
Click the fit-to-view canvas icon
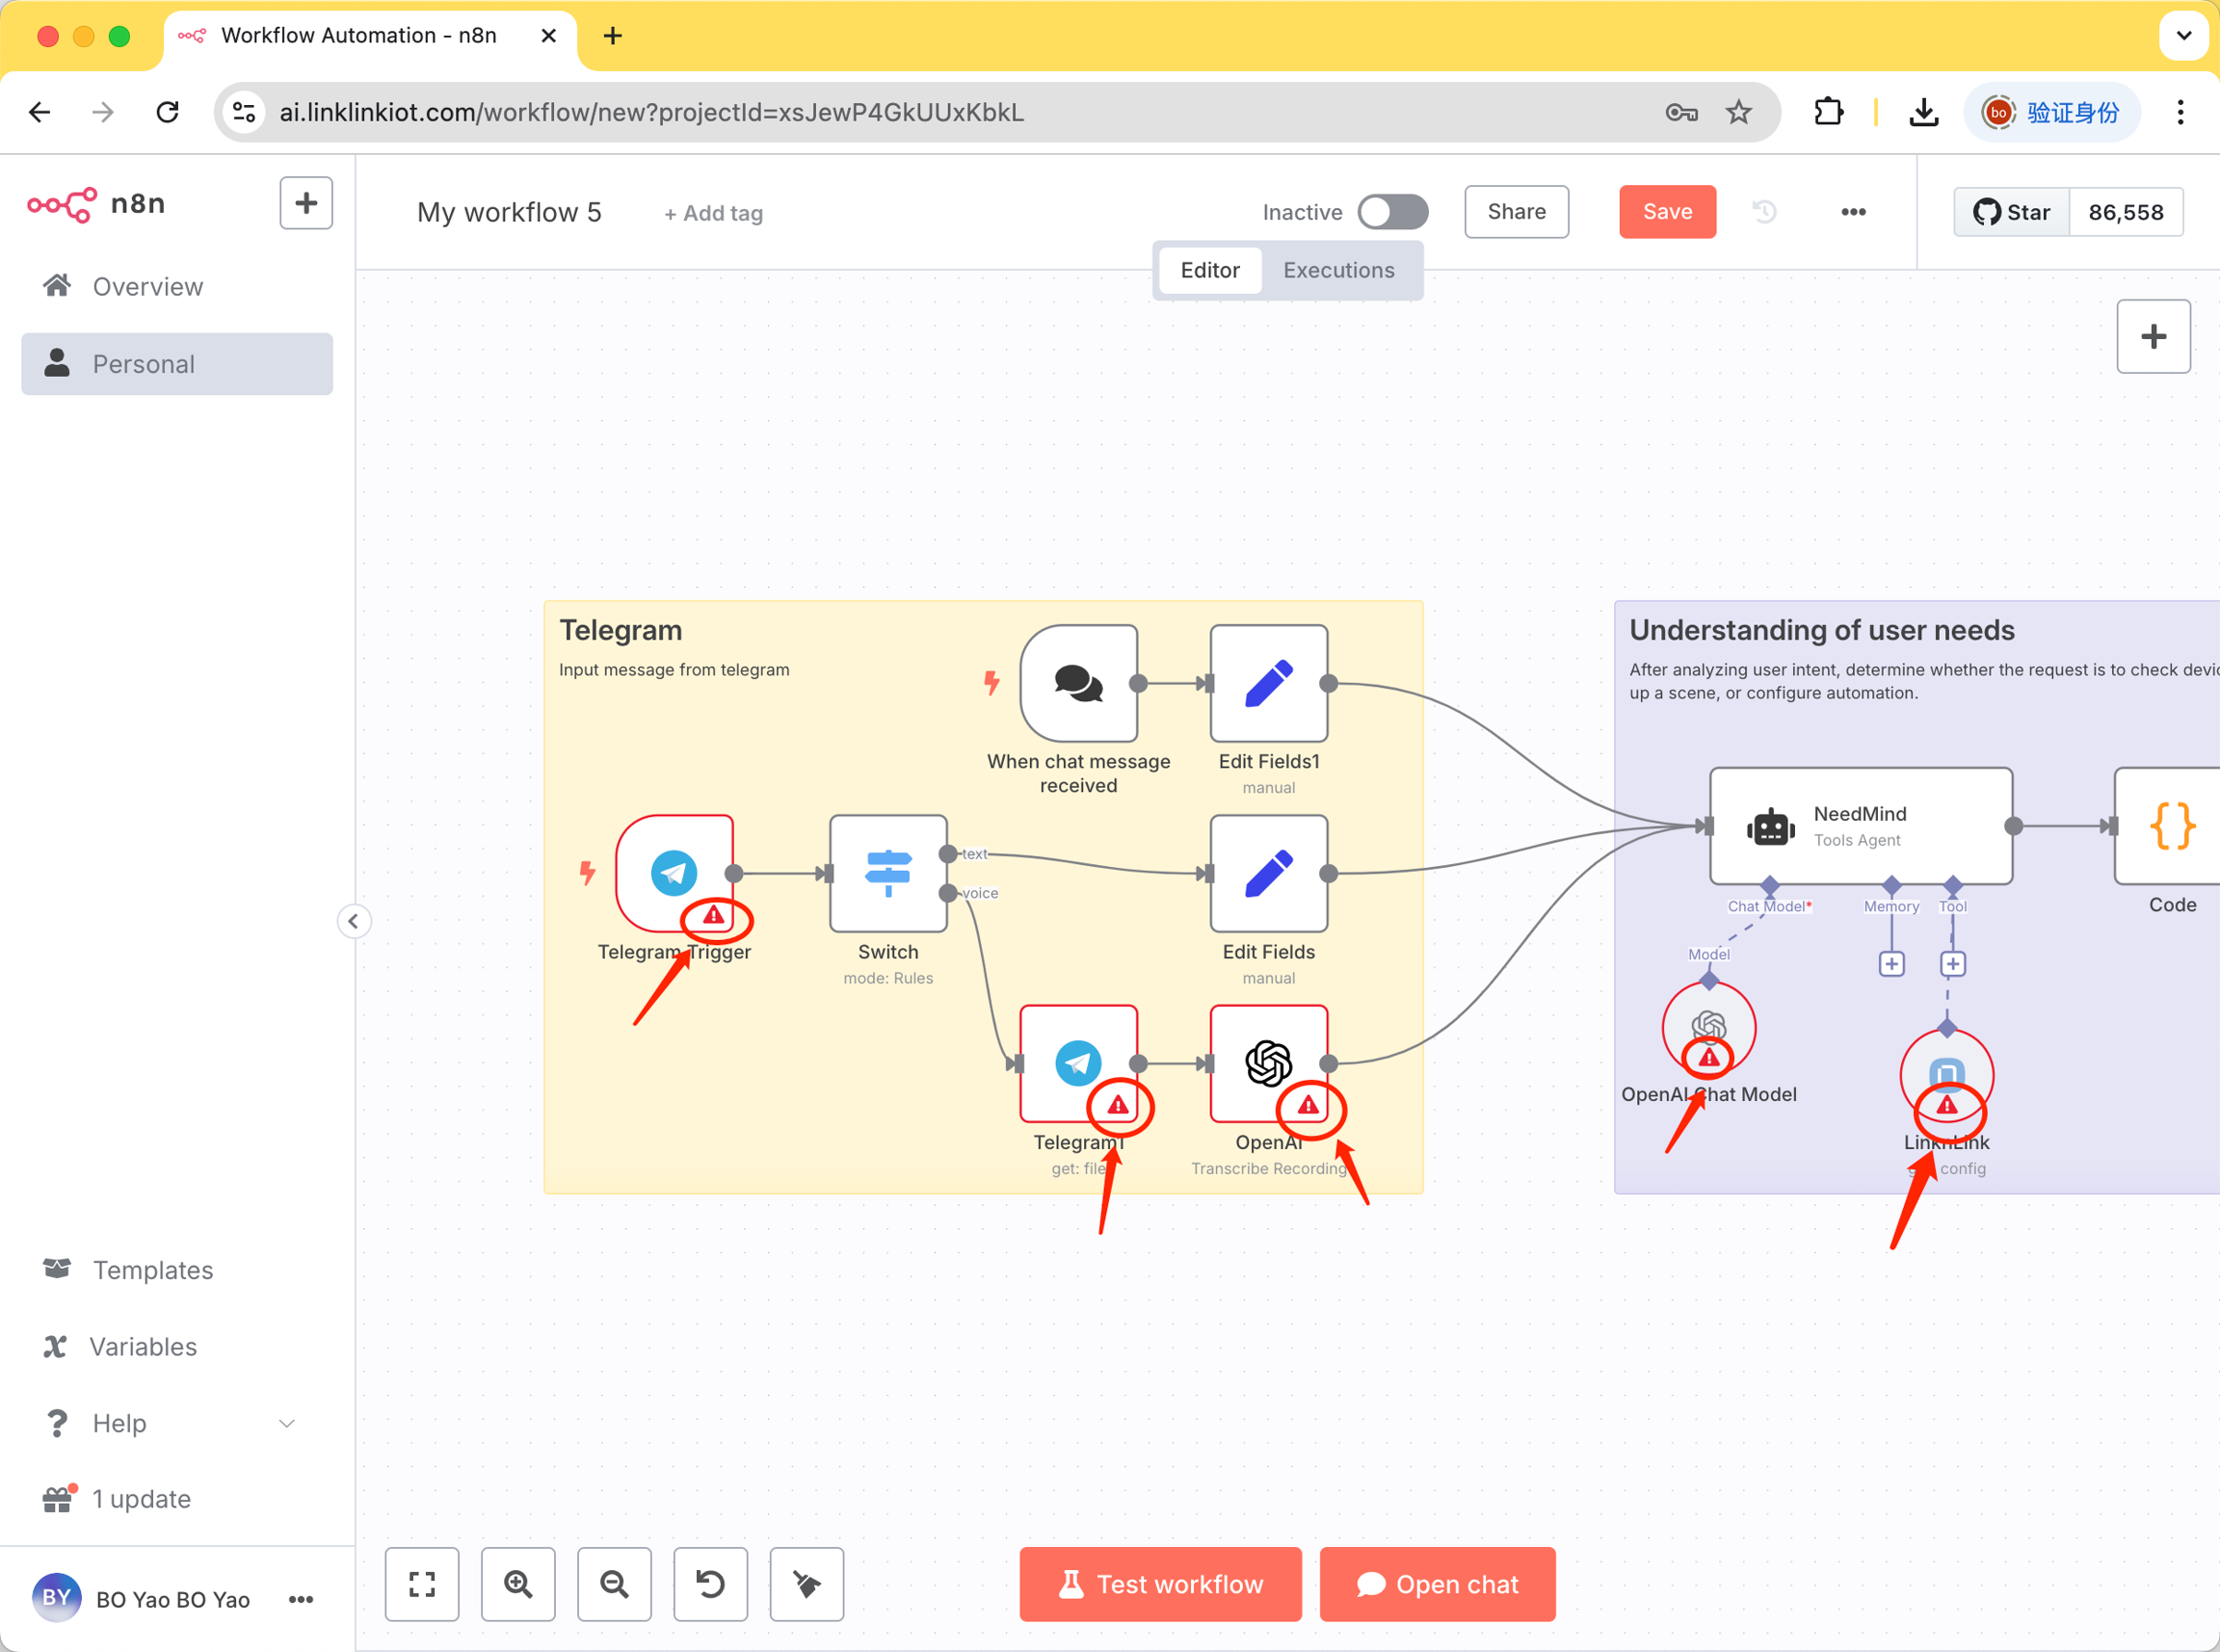[x=421, y=1583]
